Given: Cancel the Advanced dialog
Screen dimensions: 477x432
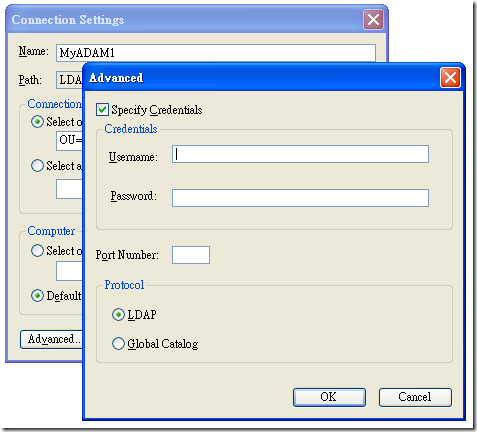Looking at the screenshot, I should pyautogui.click(x=415, y=397).
